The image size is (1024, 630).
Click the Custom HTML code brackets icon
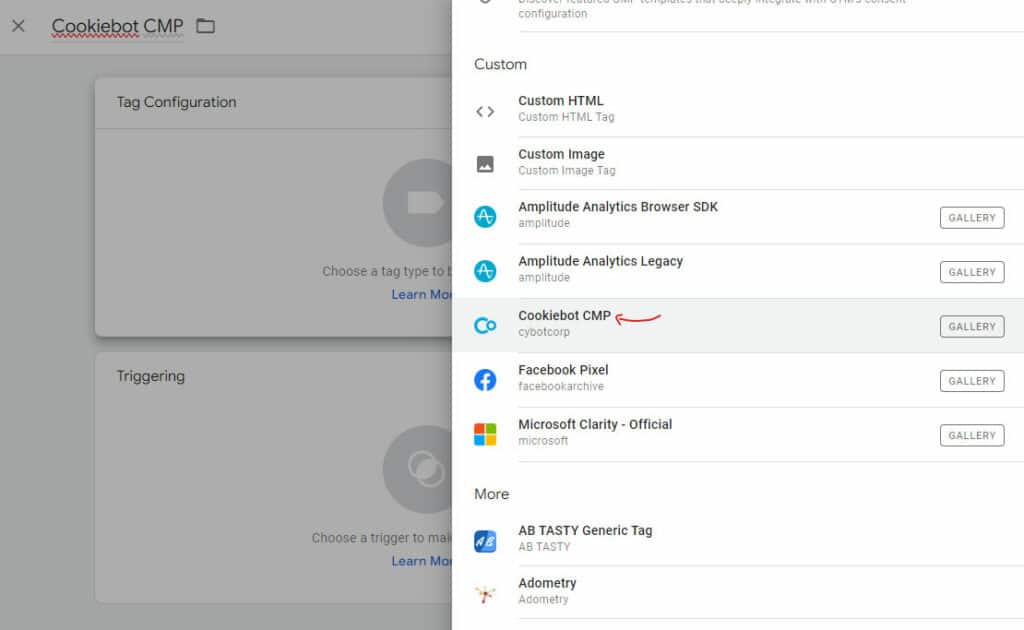(485, 112)
